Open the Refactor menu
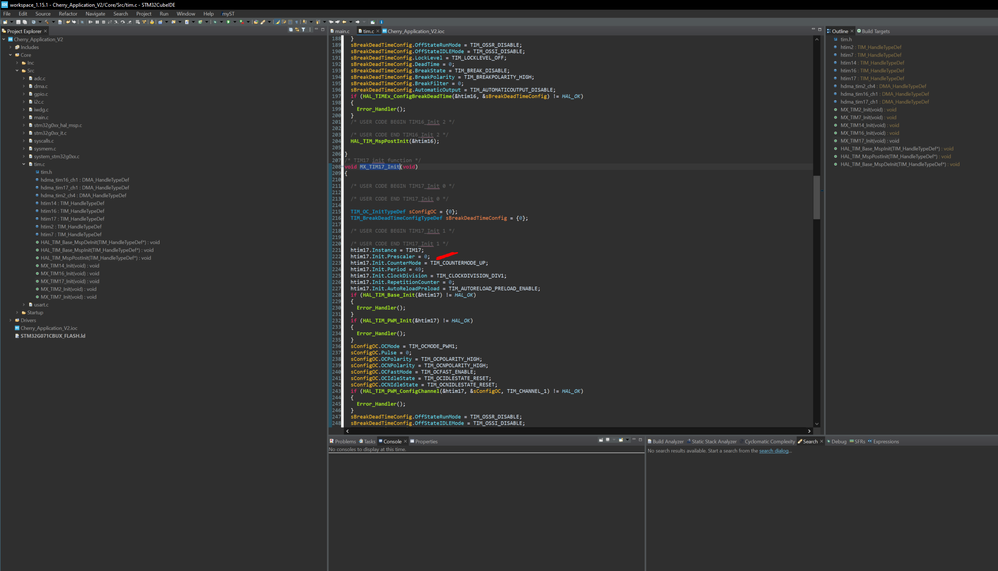 [x=67, y=14]
